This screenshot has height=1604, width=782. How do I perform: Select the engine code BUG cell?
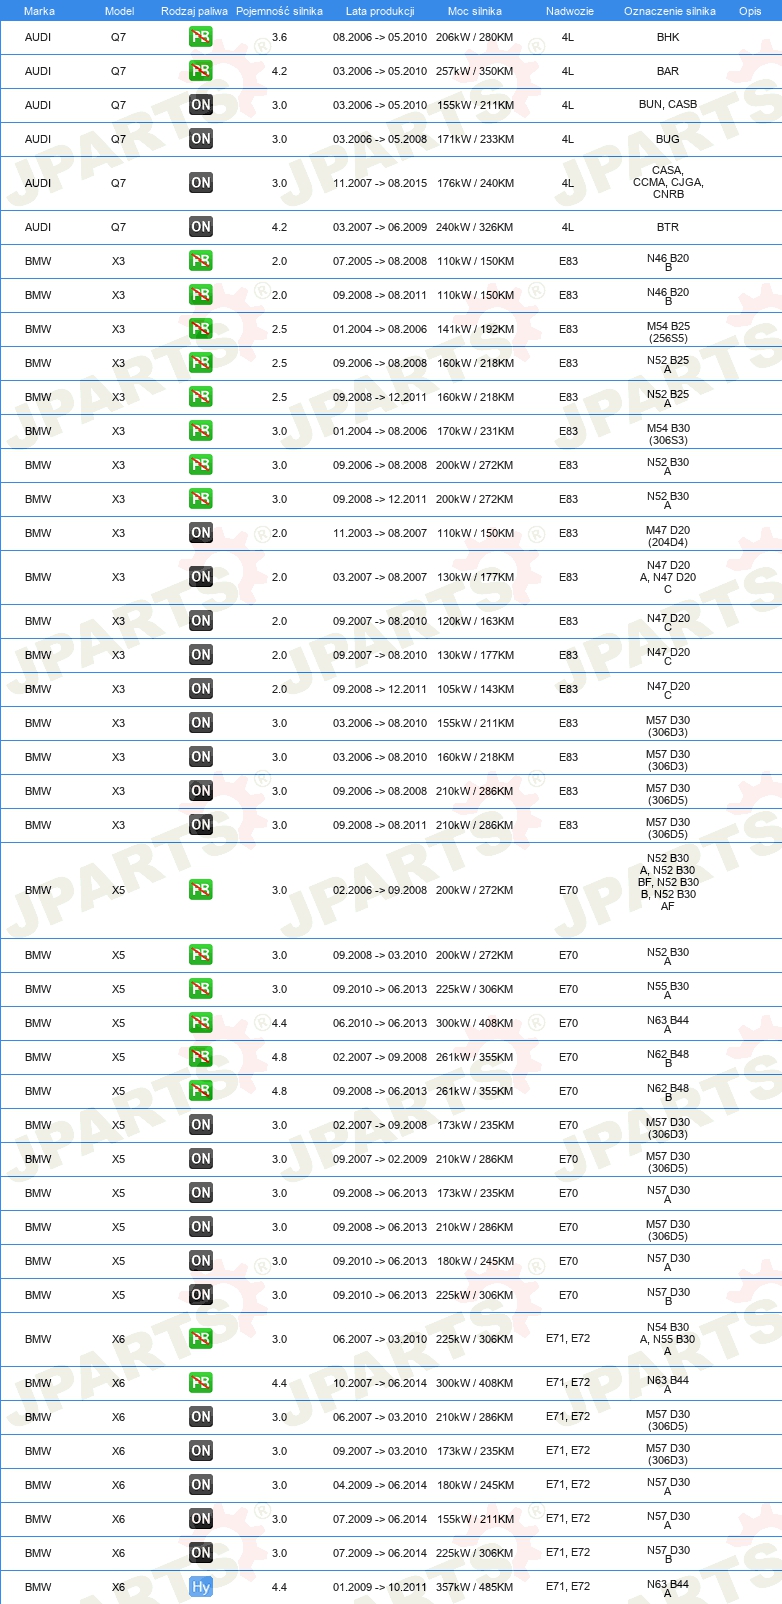click(668, 139)
